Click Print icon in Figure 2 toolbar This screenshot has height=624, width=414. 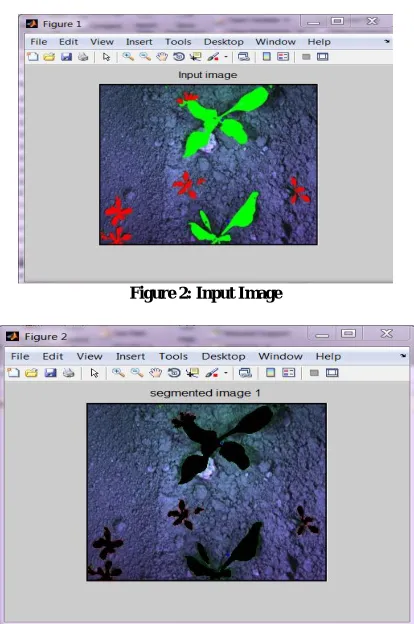(68, 373)
